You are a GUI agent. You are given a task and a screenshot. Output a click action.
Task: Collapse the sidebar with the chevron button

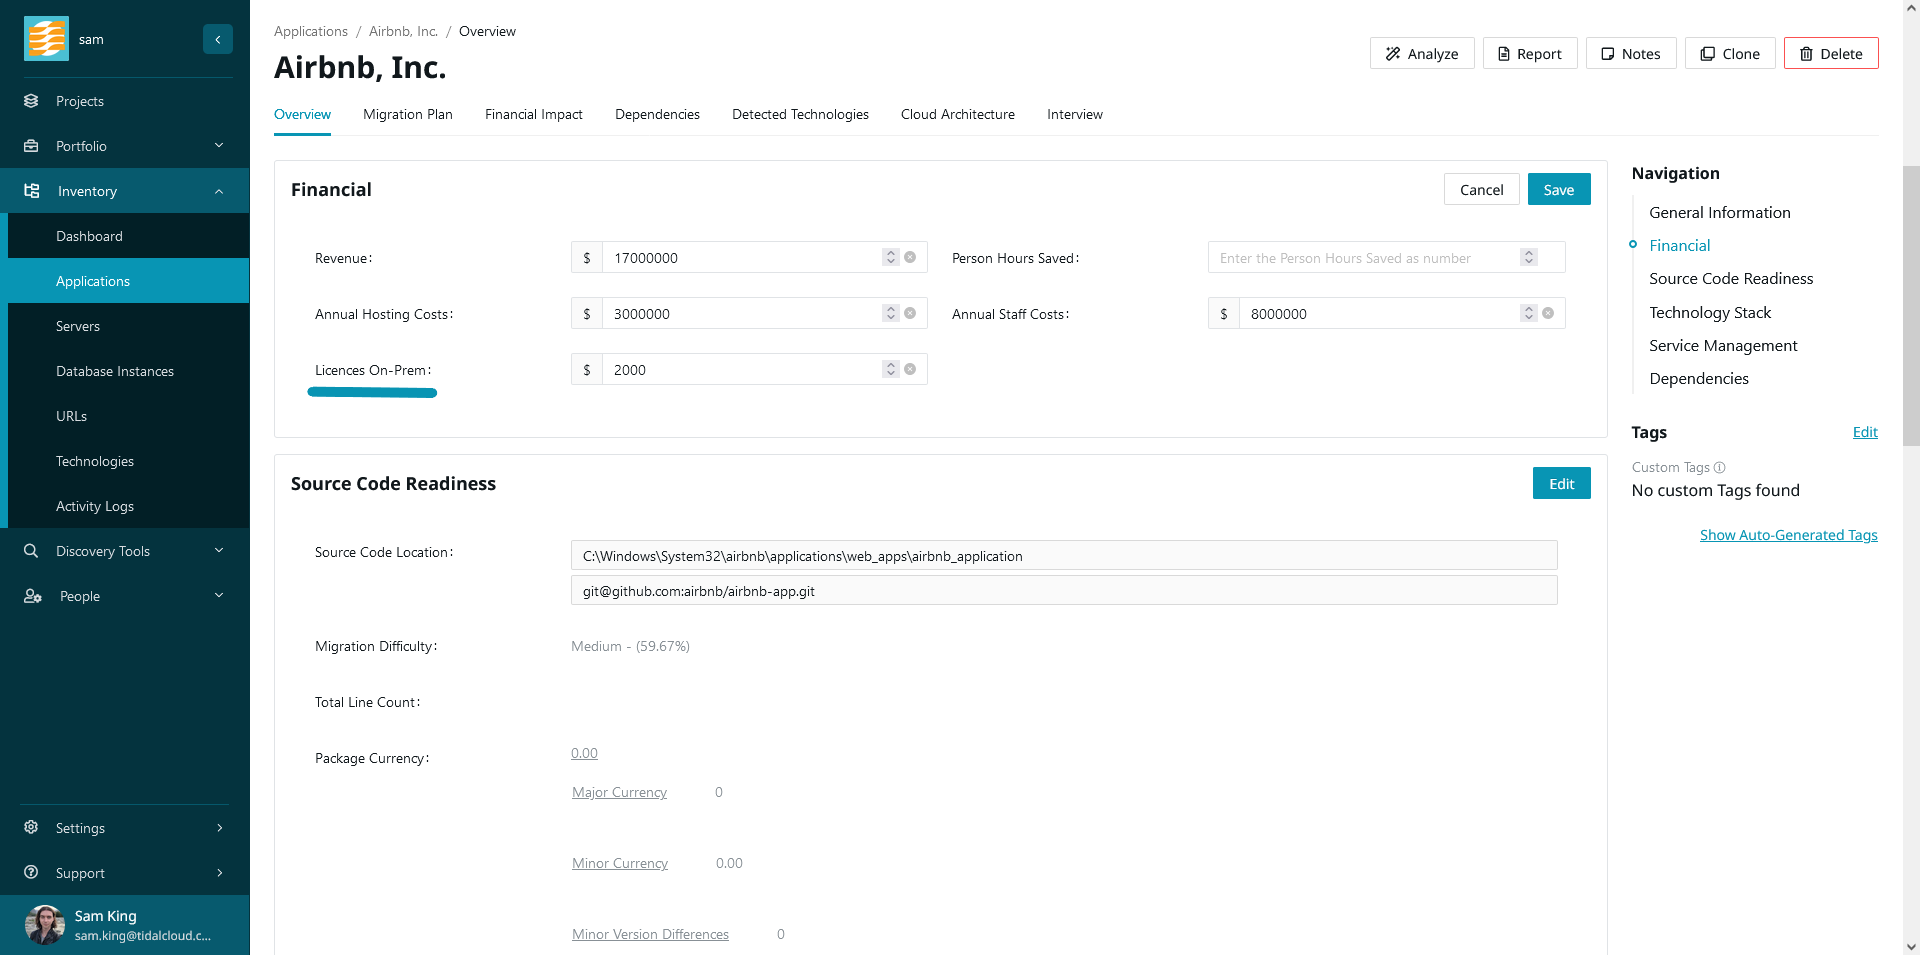(x=217, y=39)
